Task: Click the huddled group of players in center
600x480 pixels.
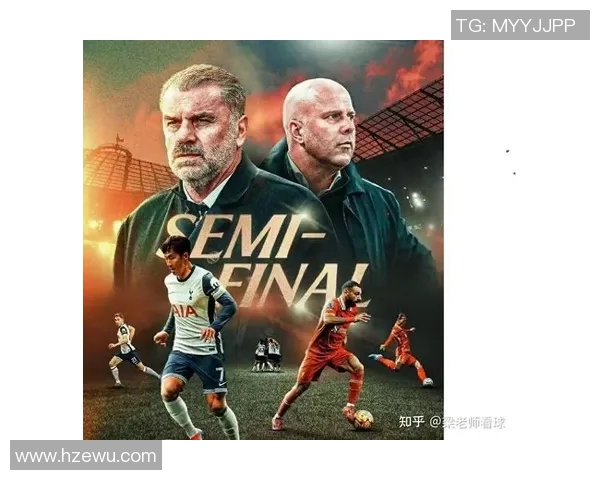Action: (267, 353)
